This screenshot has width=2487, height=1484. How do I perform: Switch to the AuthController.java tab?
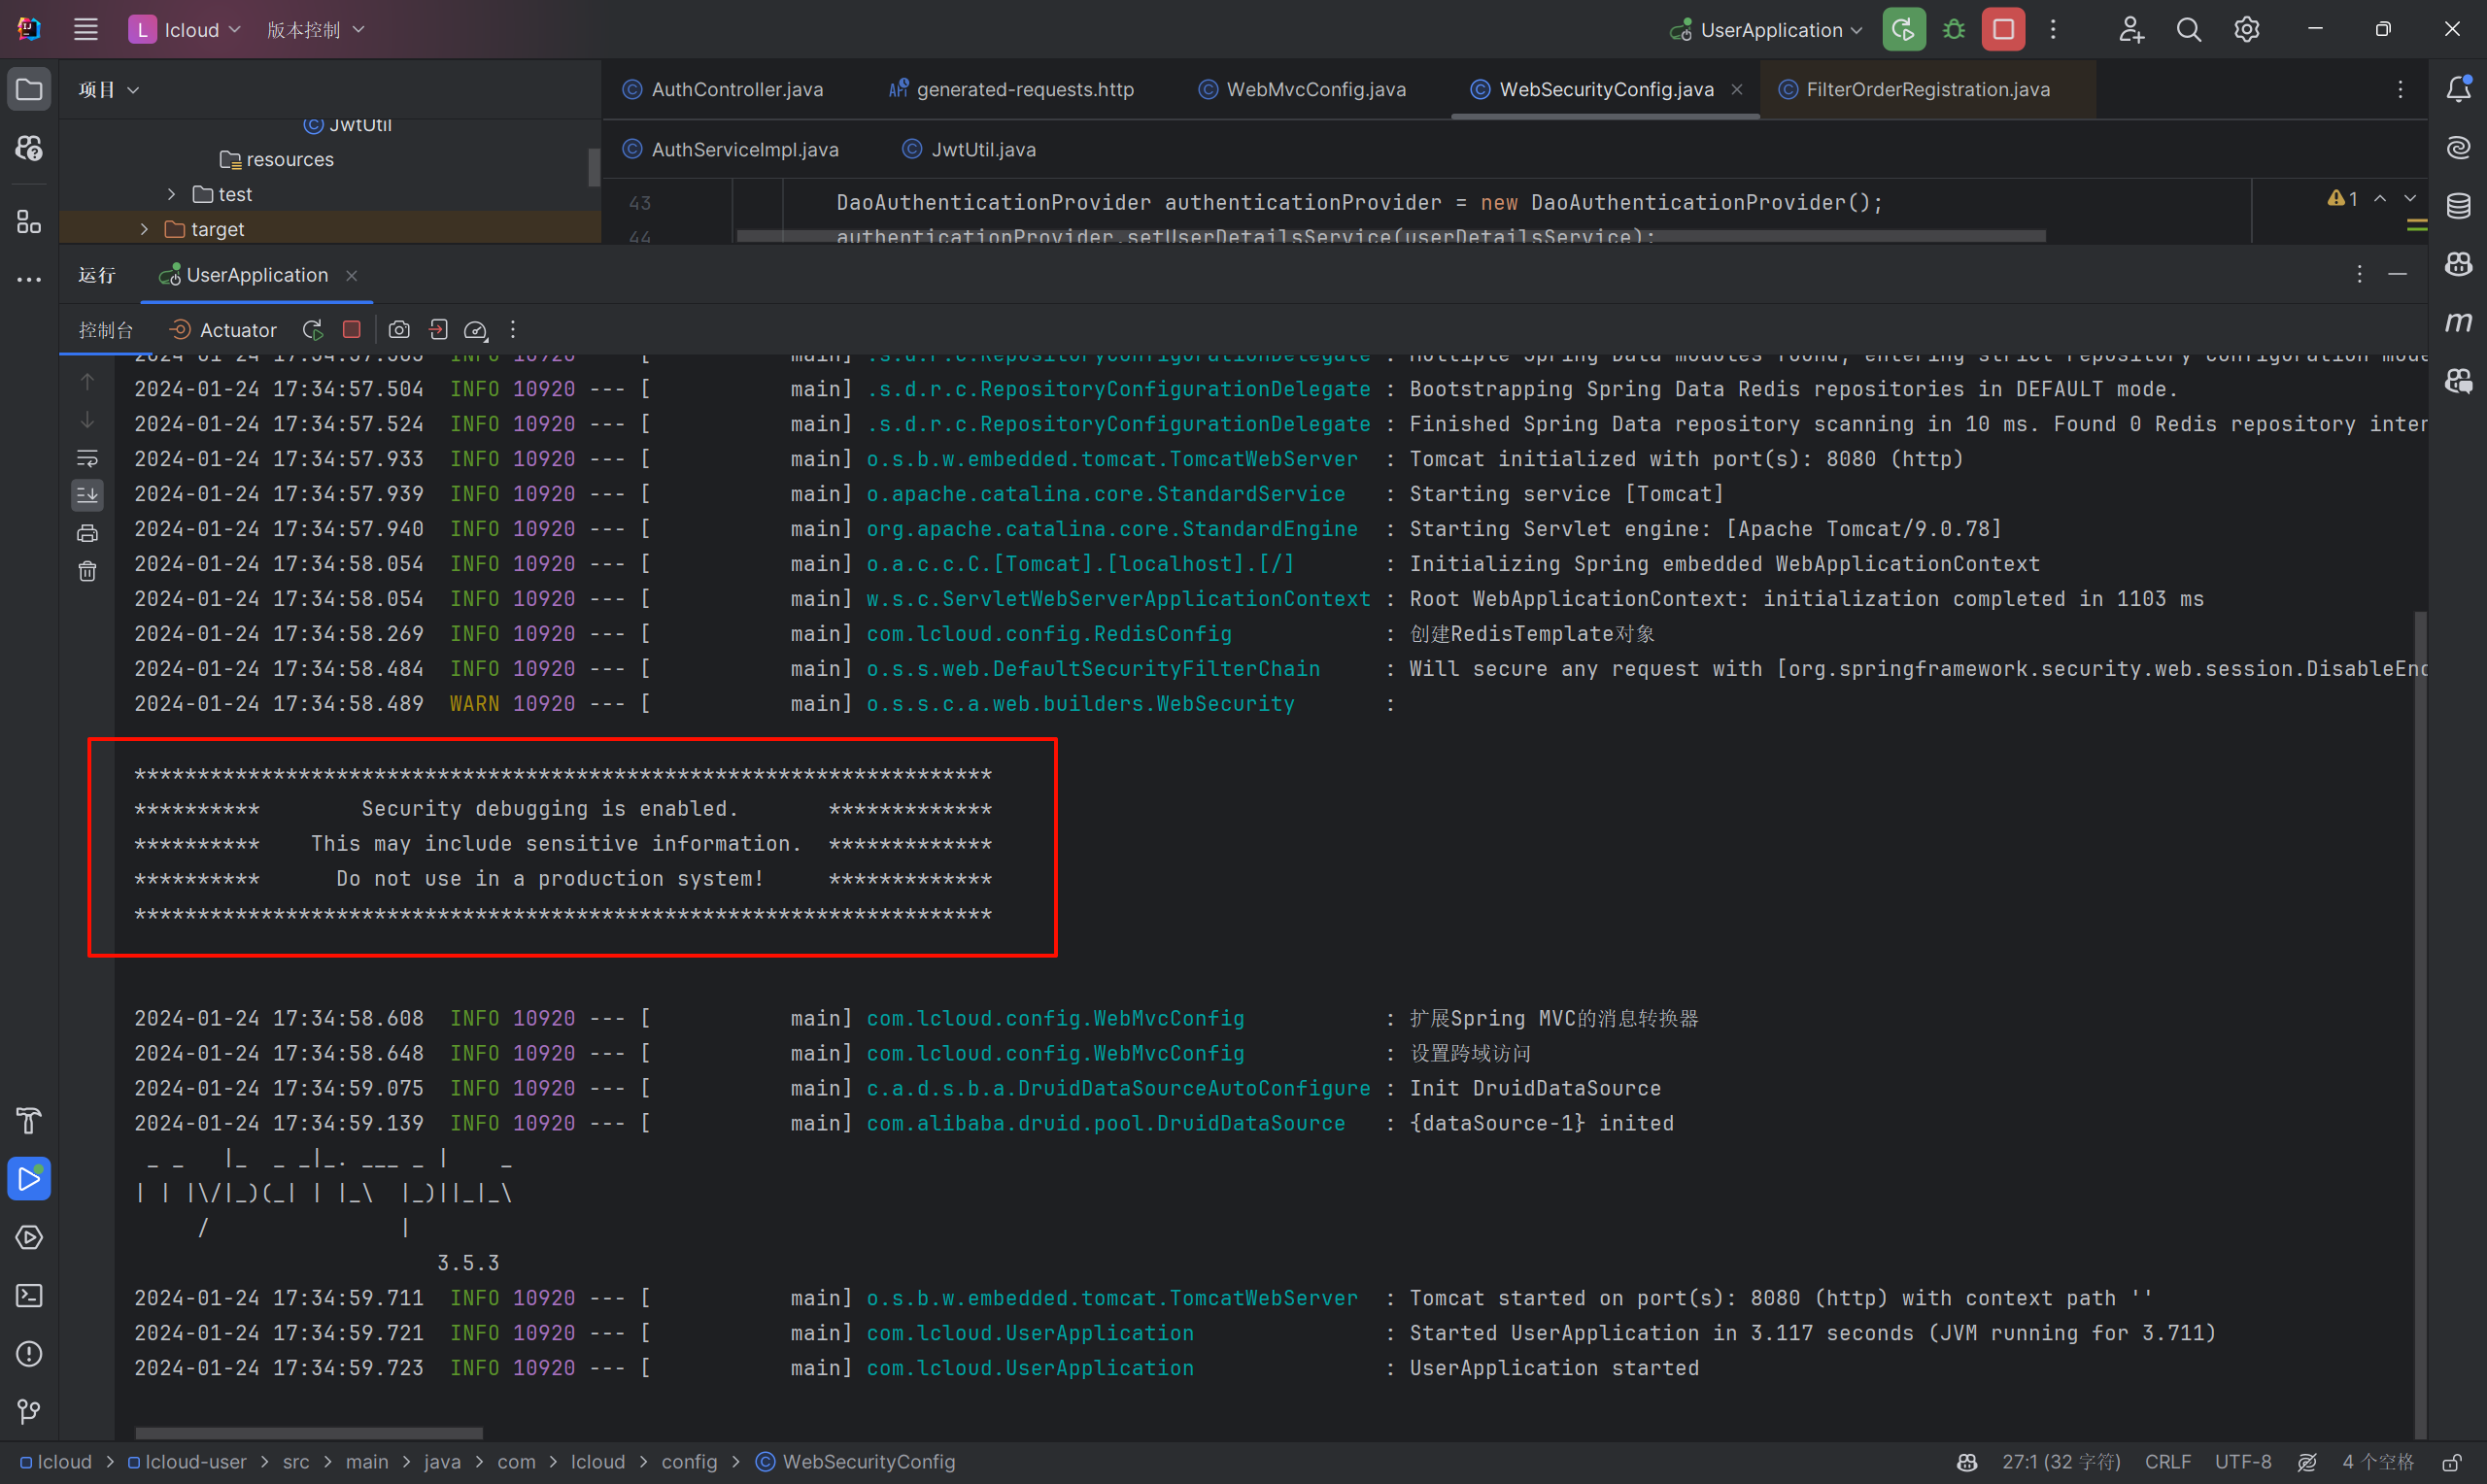[x=736, y=90]
